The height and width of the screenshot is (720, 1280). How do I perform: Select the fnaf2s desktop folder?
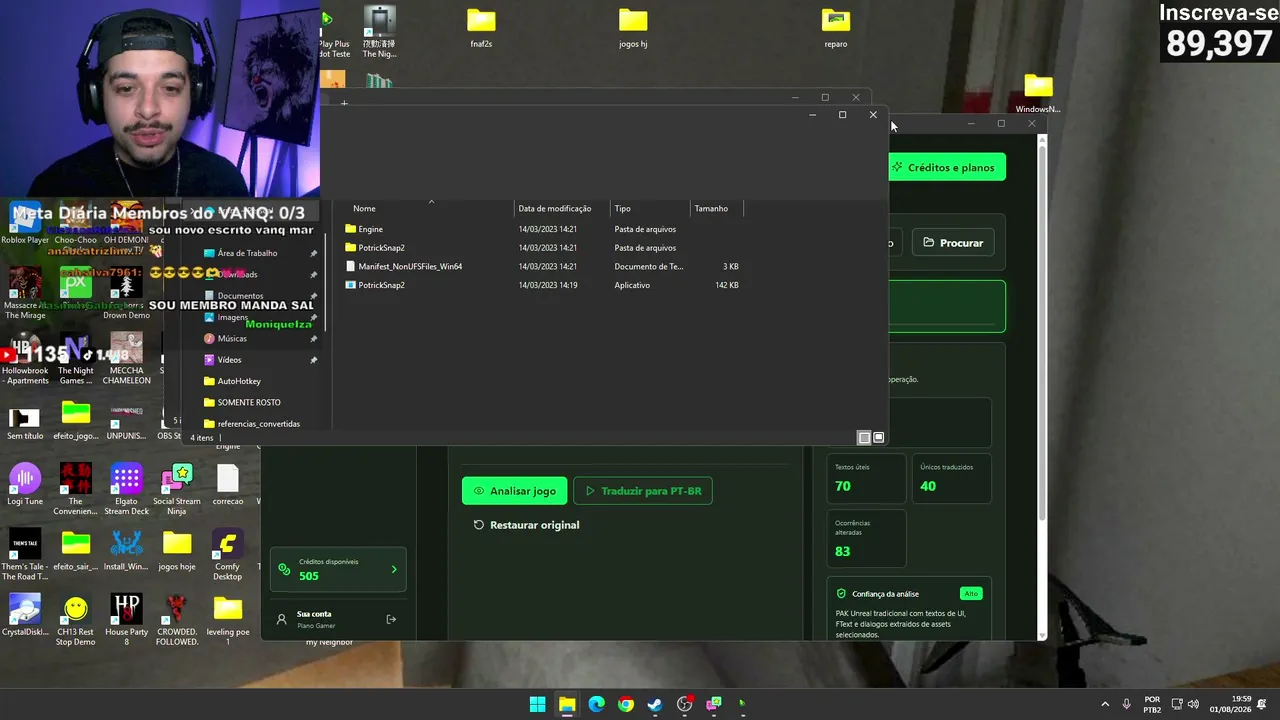tap(481, 28)
